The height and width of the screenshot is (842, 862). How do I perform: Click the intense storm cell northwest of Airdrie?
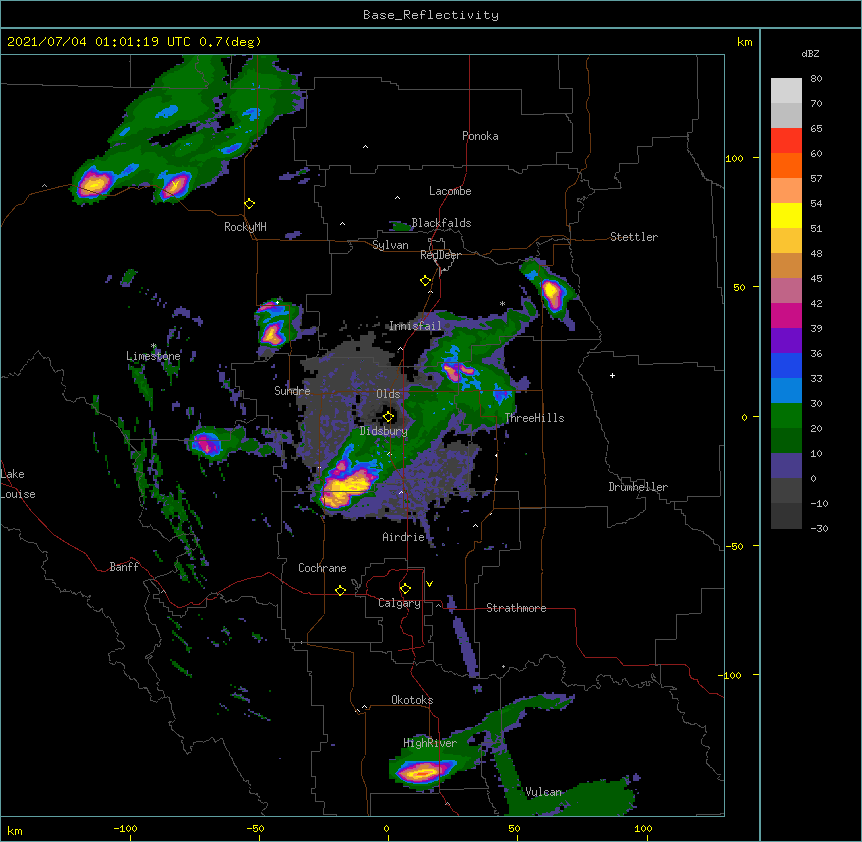tap(347, 486)
